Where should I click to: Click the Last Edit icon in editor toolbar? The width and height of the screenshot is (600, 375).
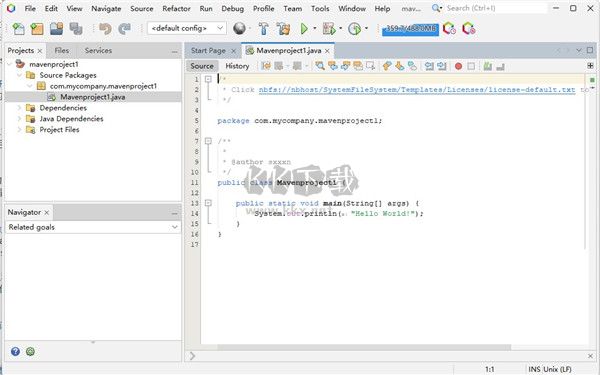click(266, 66)
